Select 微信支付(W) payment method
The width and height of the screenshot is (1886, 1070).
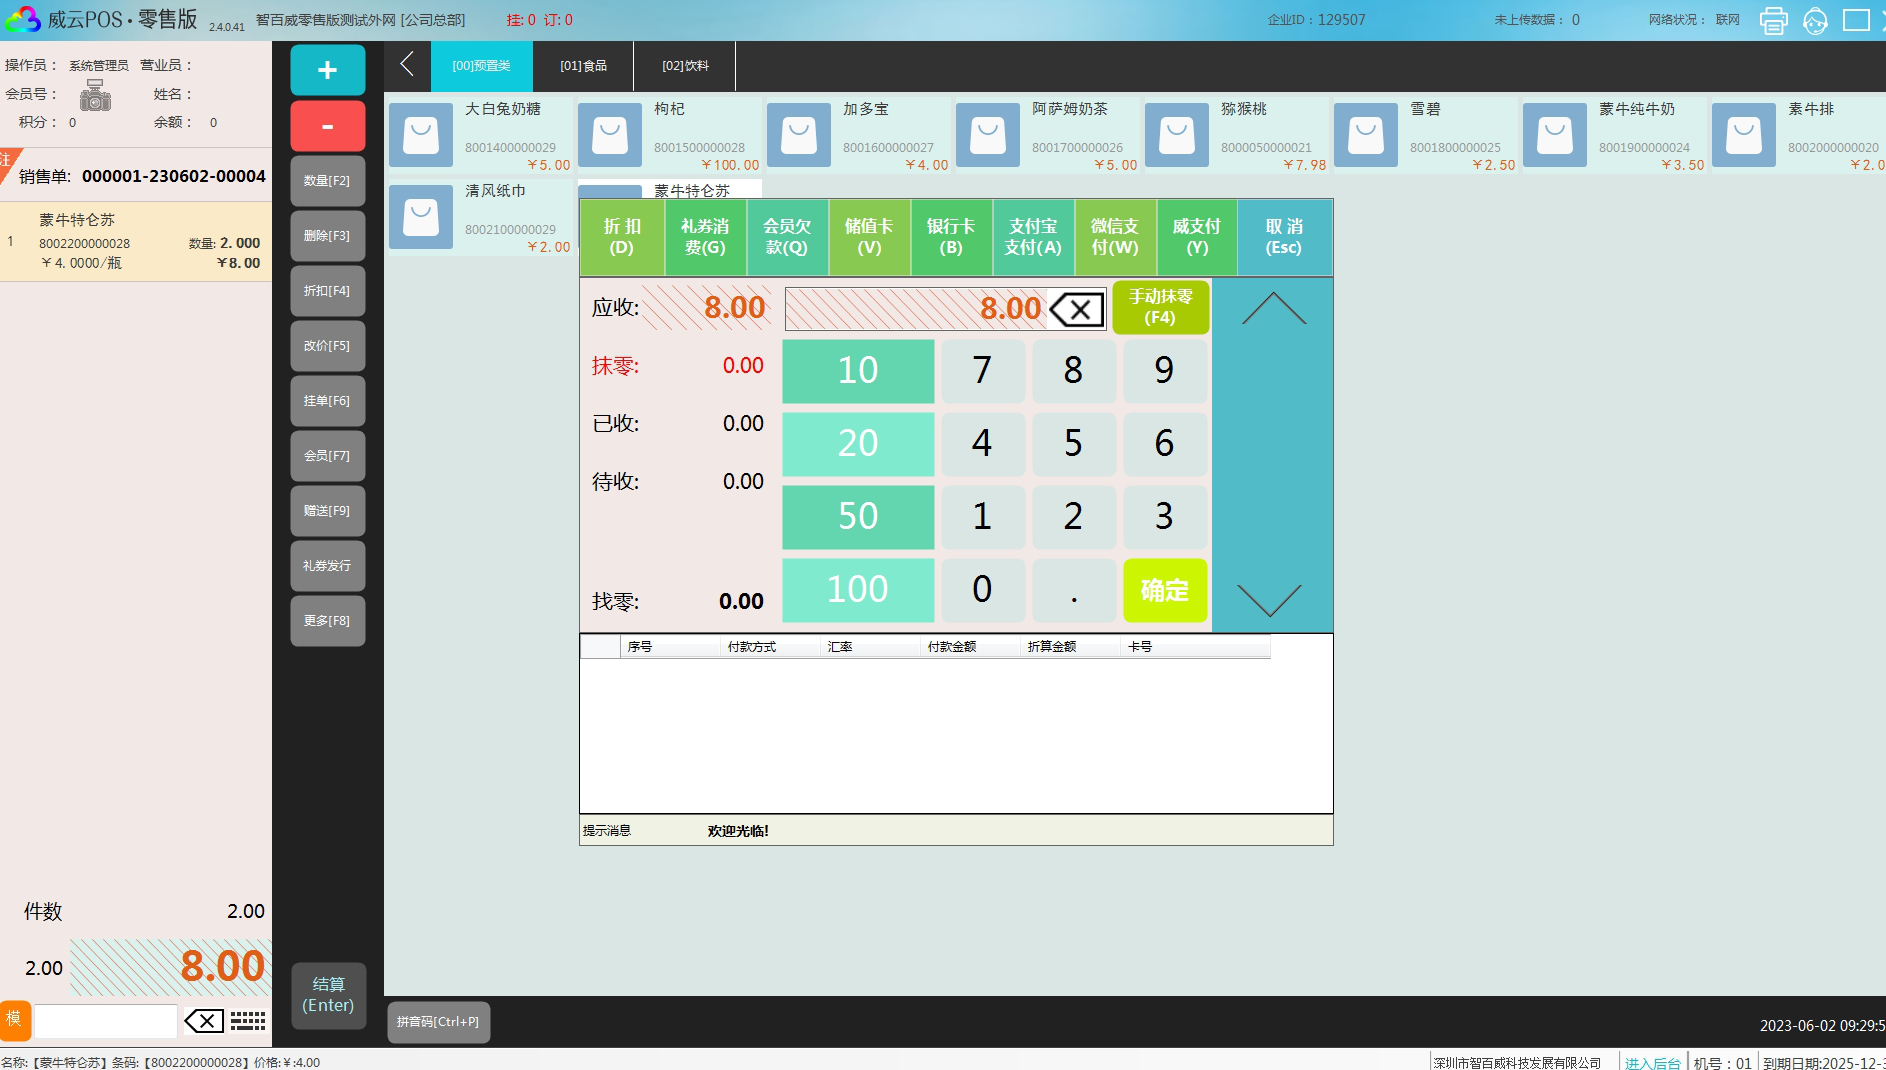[x=1114, y=237]
